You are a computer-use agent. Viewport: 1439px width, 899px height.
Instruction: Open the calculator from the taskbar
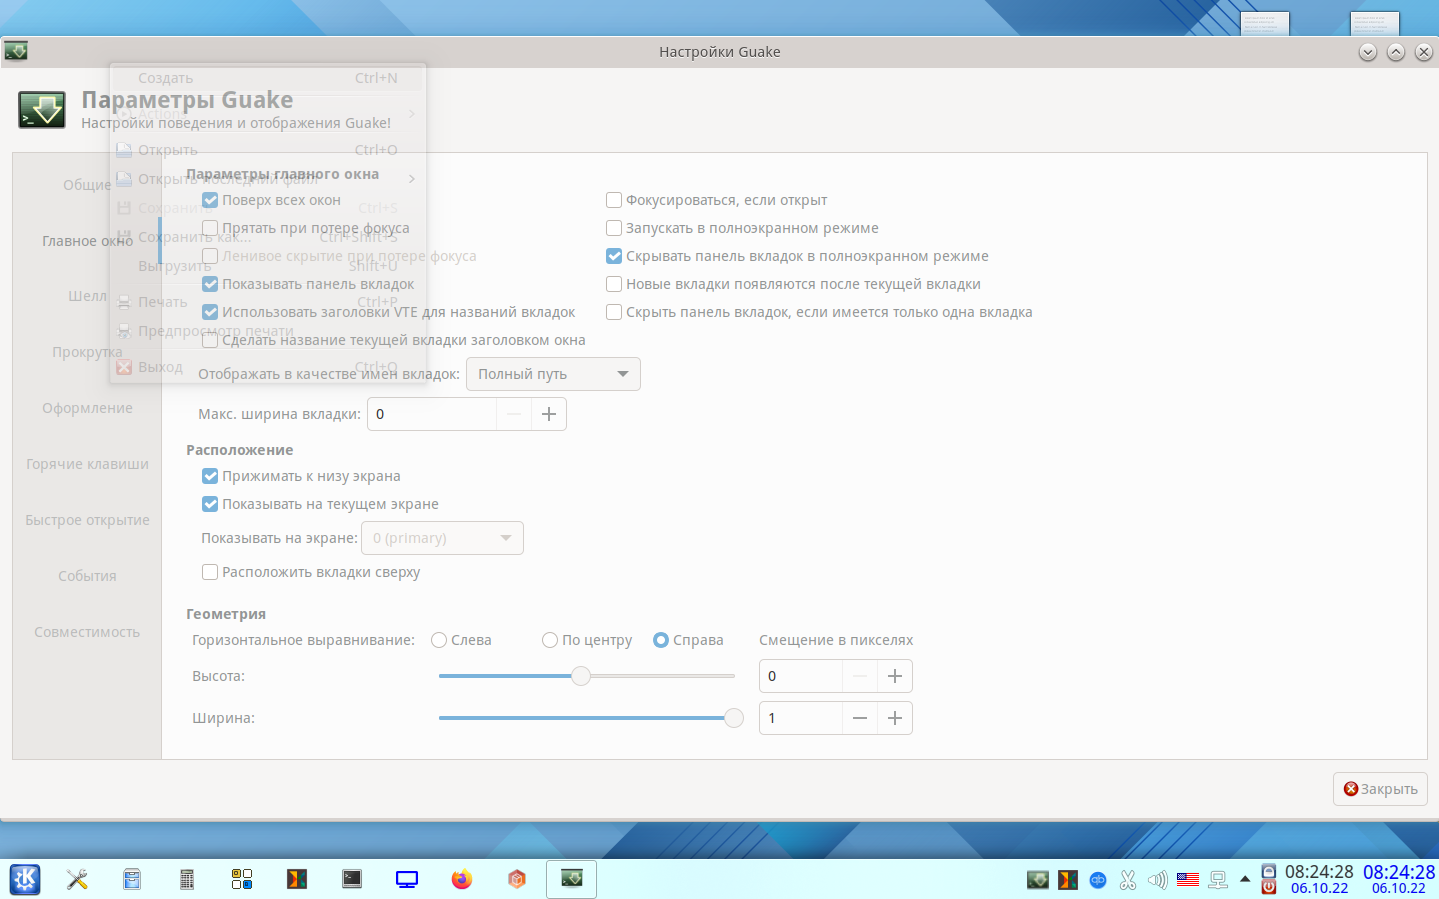click(x=187, y=879)
